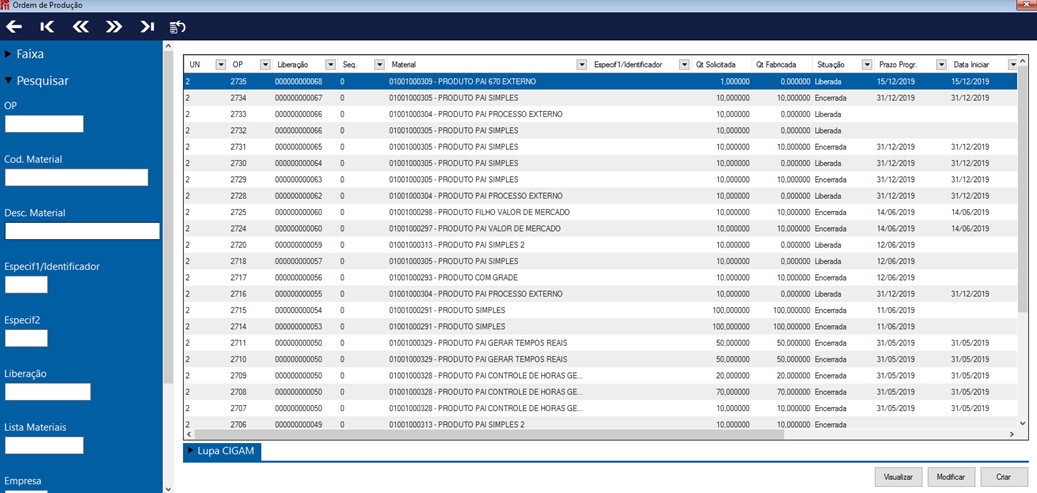Click the Qt Fabricada column header
This screenshot has width=1037, height=493.
778,64
